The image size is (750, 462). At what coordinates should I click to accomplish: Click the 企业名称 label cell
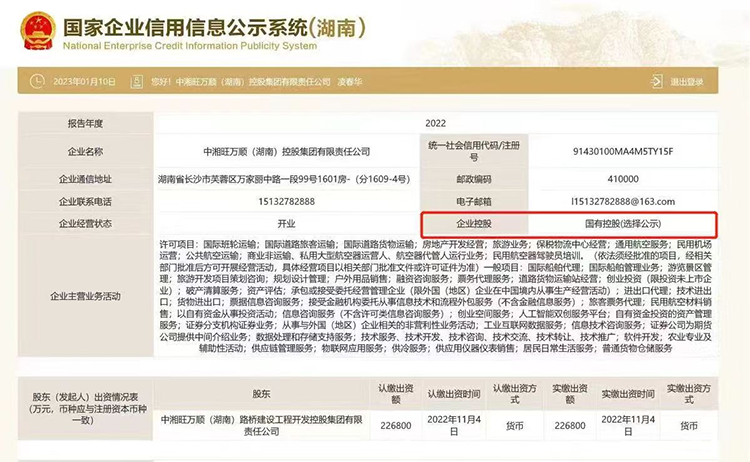click(86, 152)
